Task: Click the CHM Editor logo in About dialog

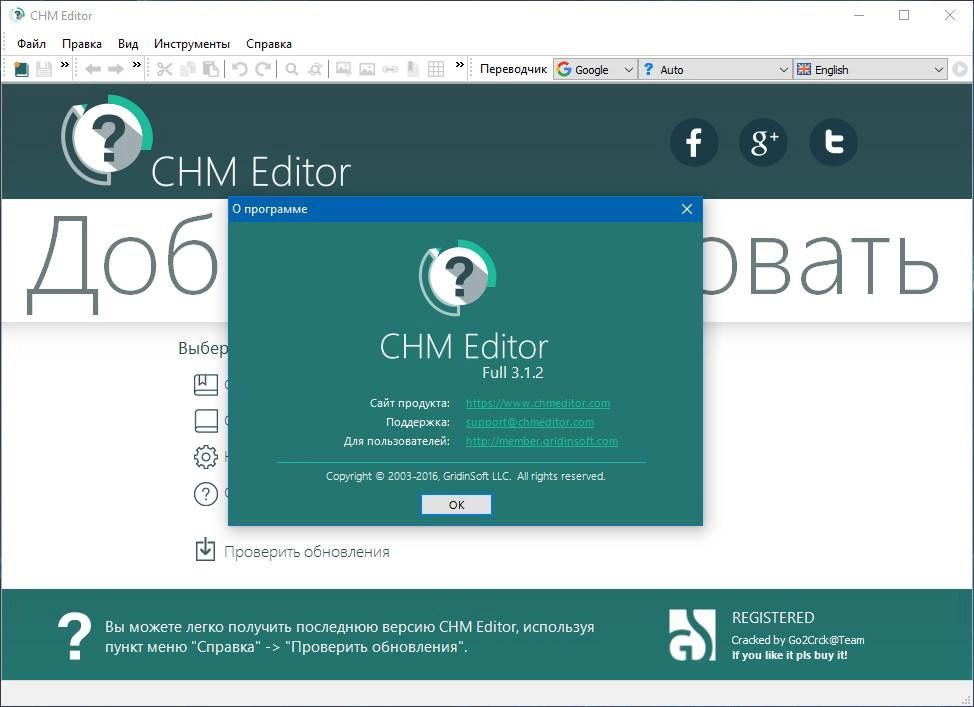Action: pyautogui.click(x=458, y=278)
